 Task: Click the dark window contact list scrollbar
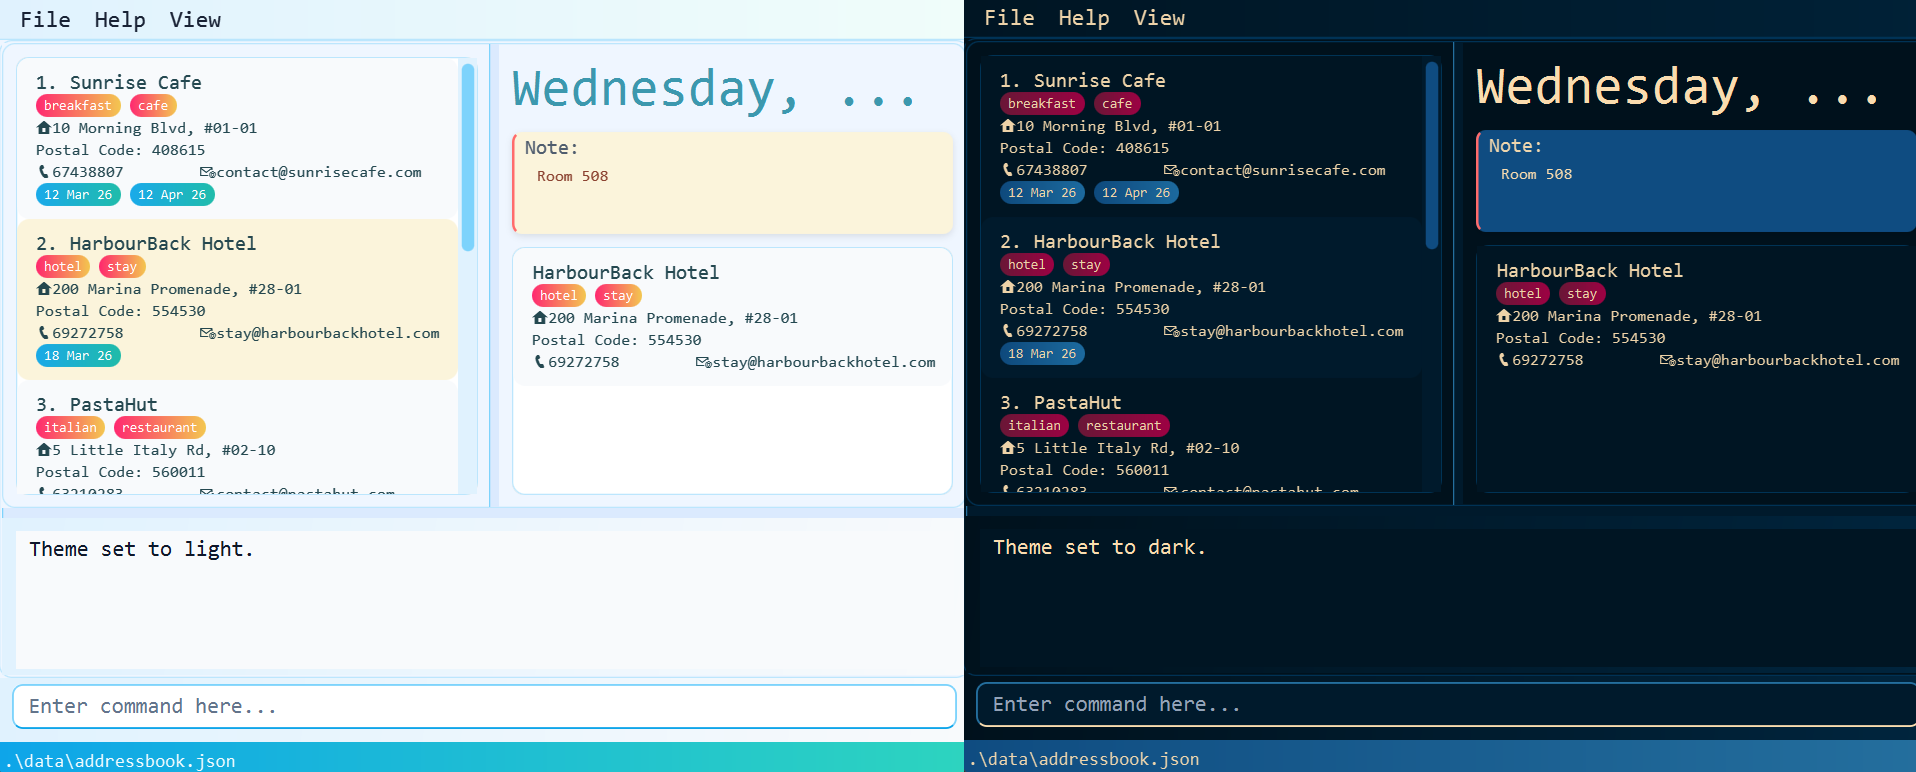[1431, 154]
